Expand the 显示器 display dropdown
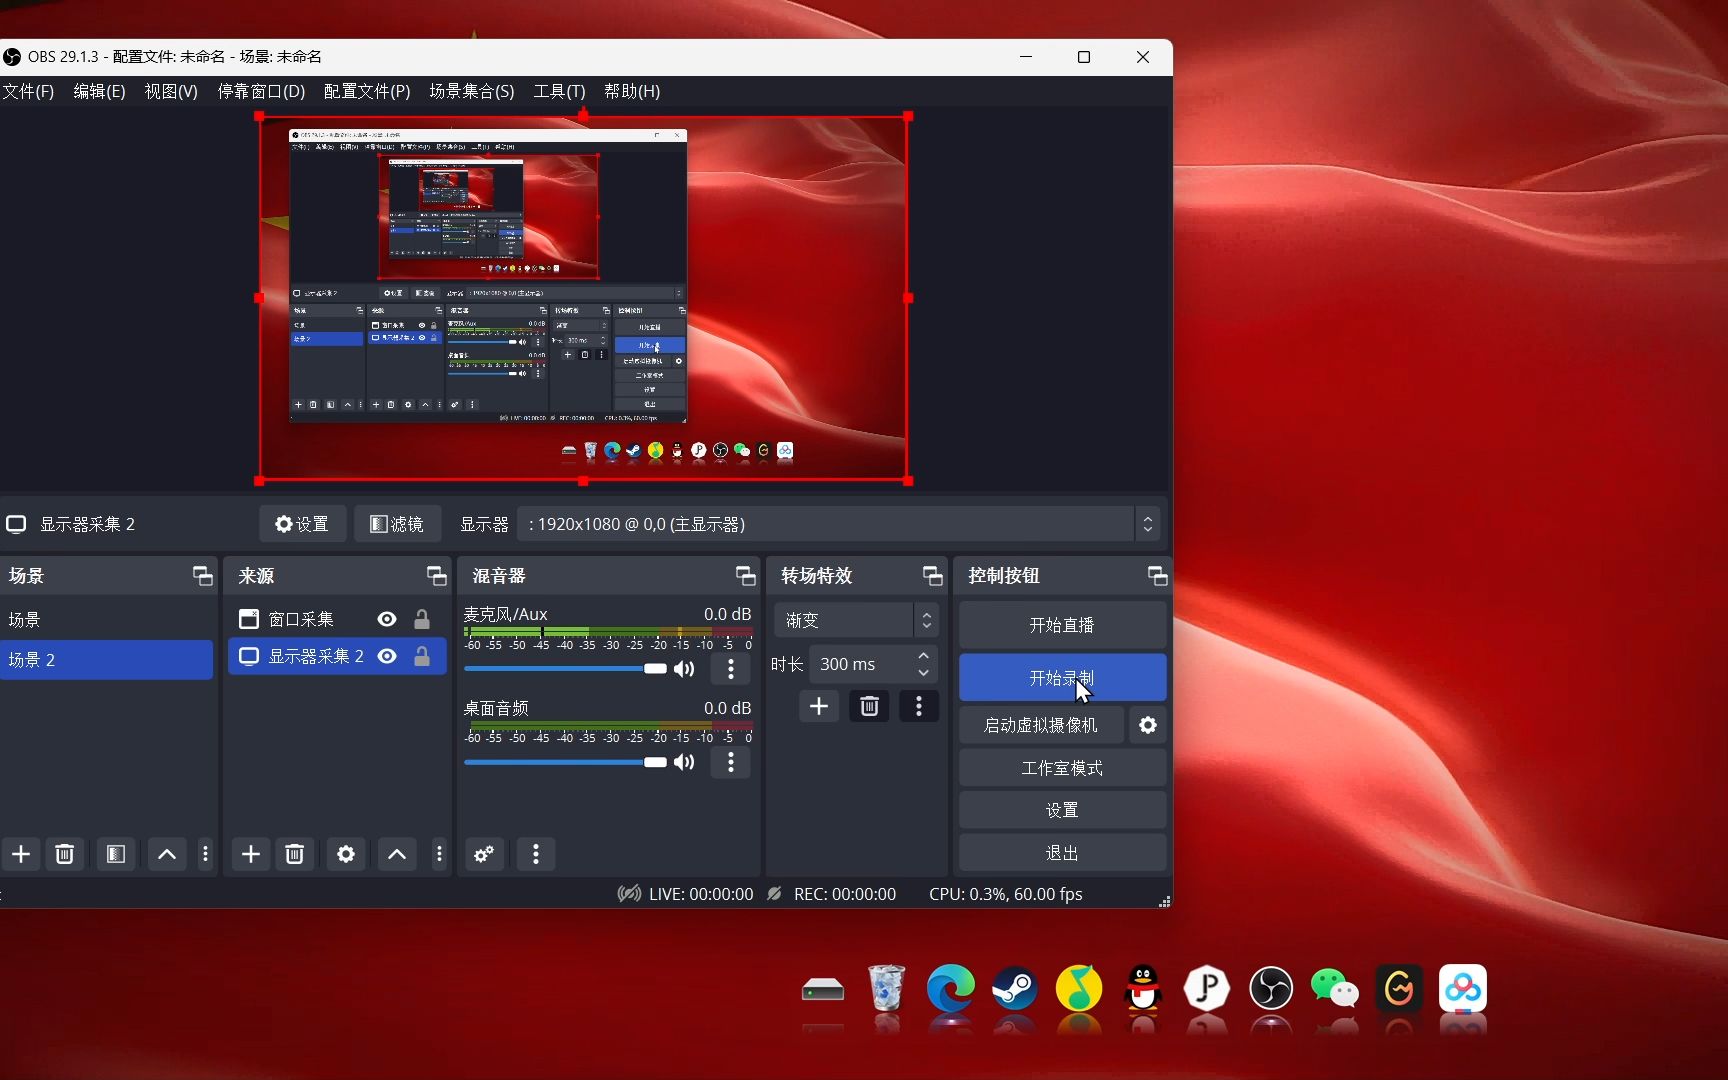 pos(1148,524)
